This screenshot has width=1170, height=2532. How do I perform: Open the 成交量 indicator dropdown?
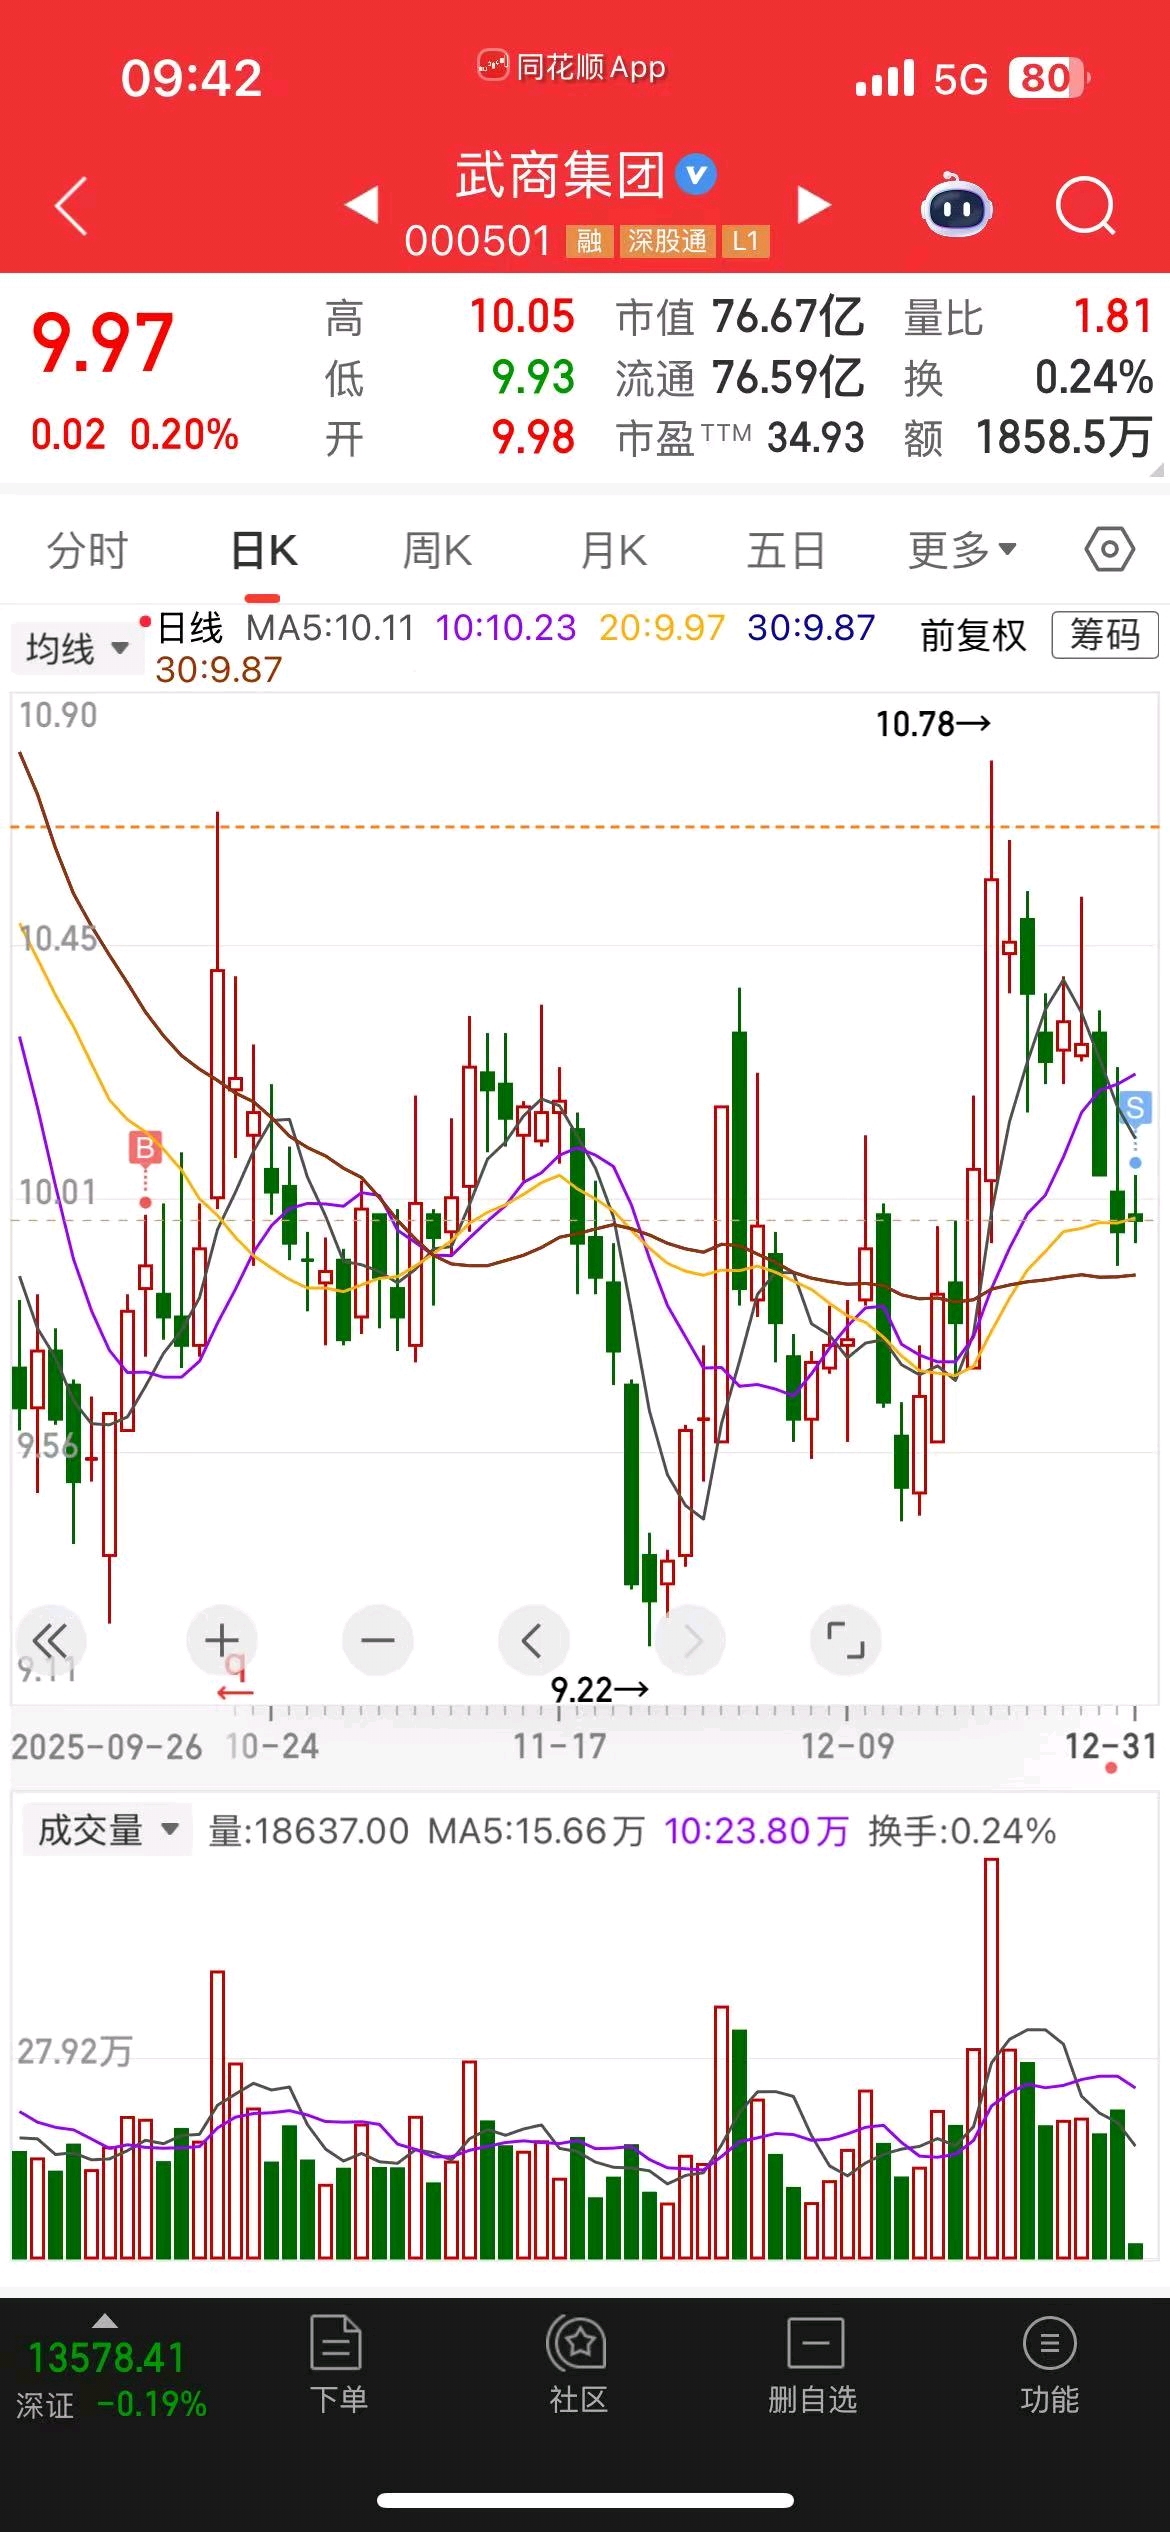pyautogui.click(x=106, y=1831)
